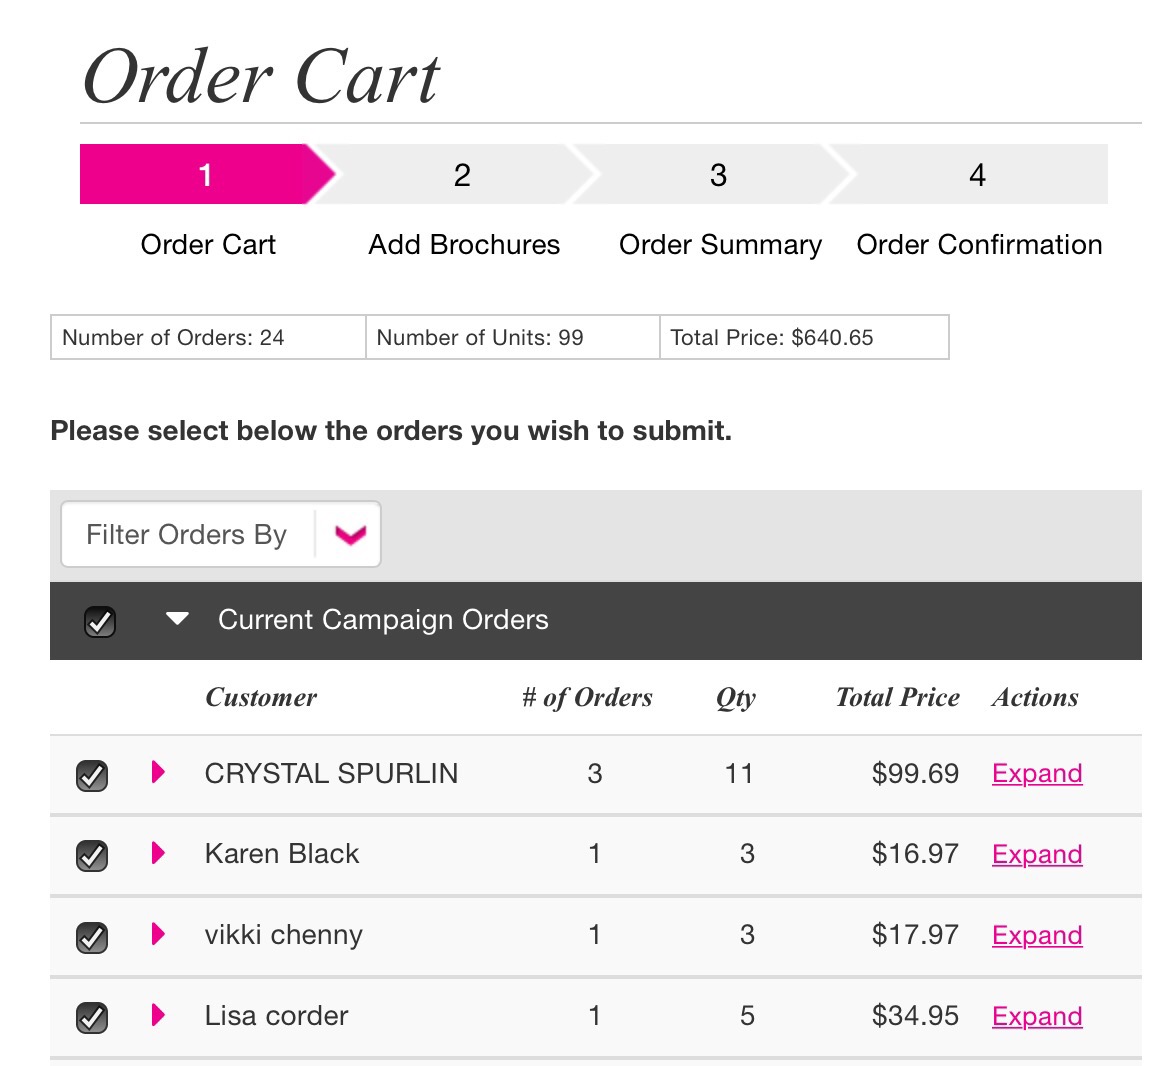Image resolution: width=1172 pixels, height=1066 pixels.
Task: Click the Total Price column header
Action: [x=896, y=697]
